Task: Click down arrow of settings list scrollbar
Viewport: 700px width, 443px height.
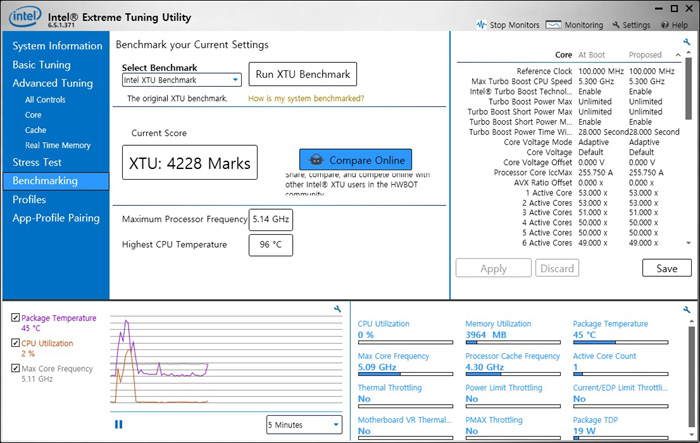Action: coord(688,243)
